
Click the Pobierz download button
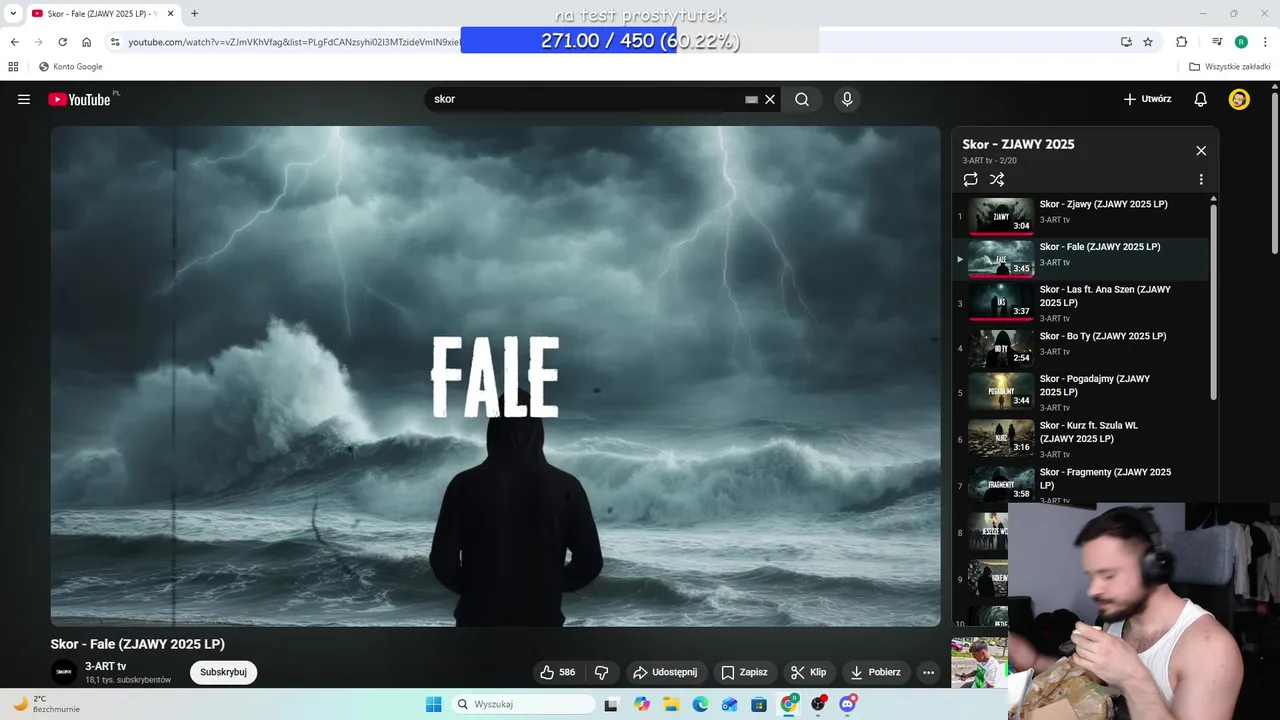coord(876,672)
